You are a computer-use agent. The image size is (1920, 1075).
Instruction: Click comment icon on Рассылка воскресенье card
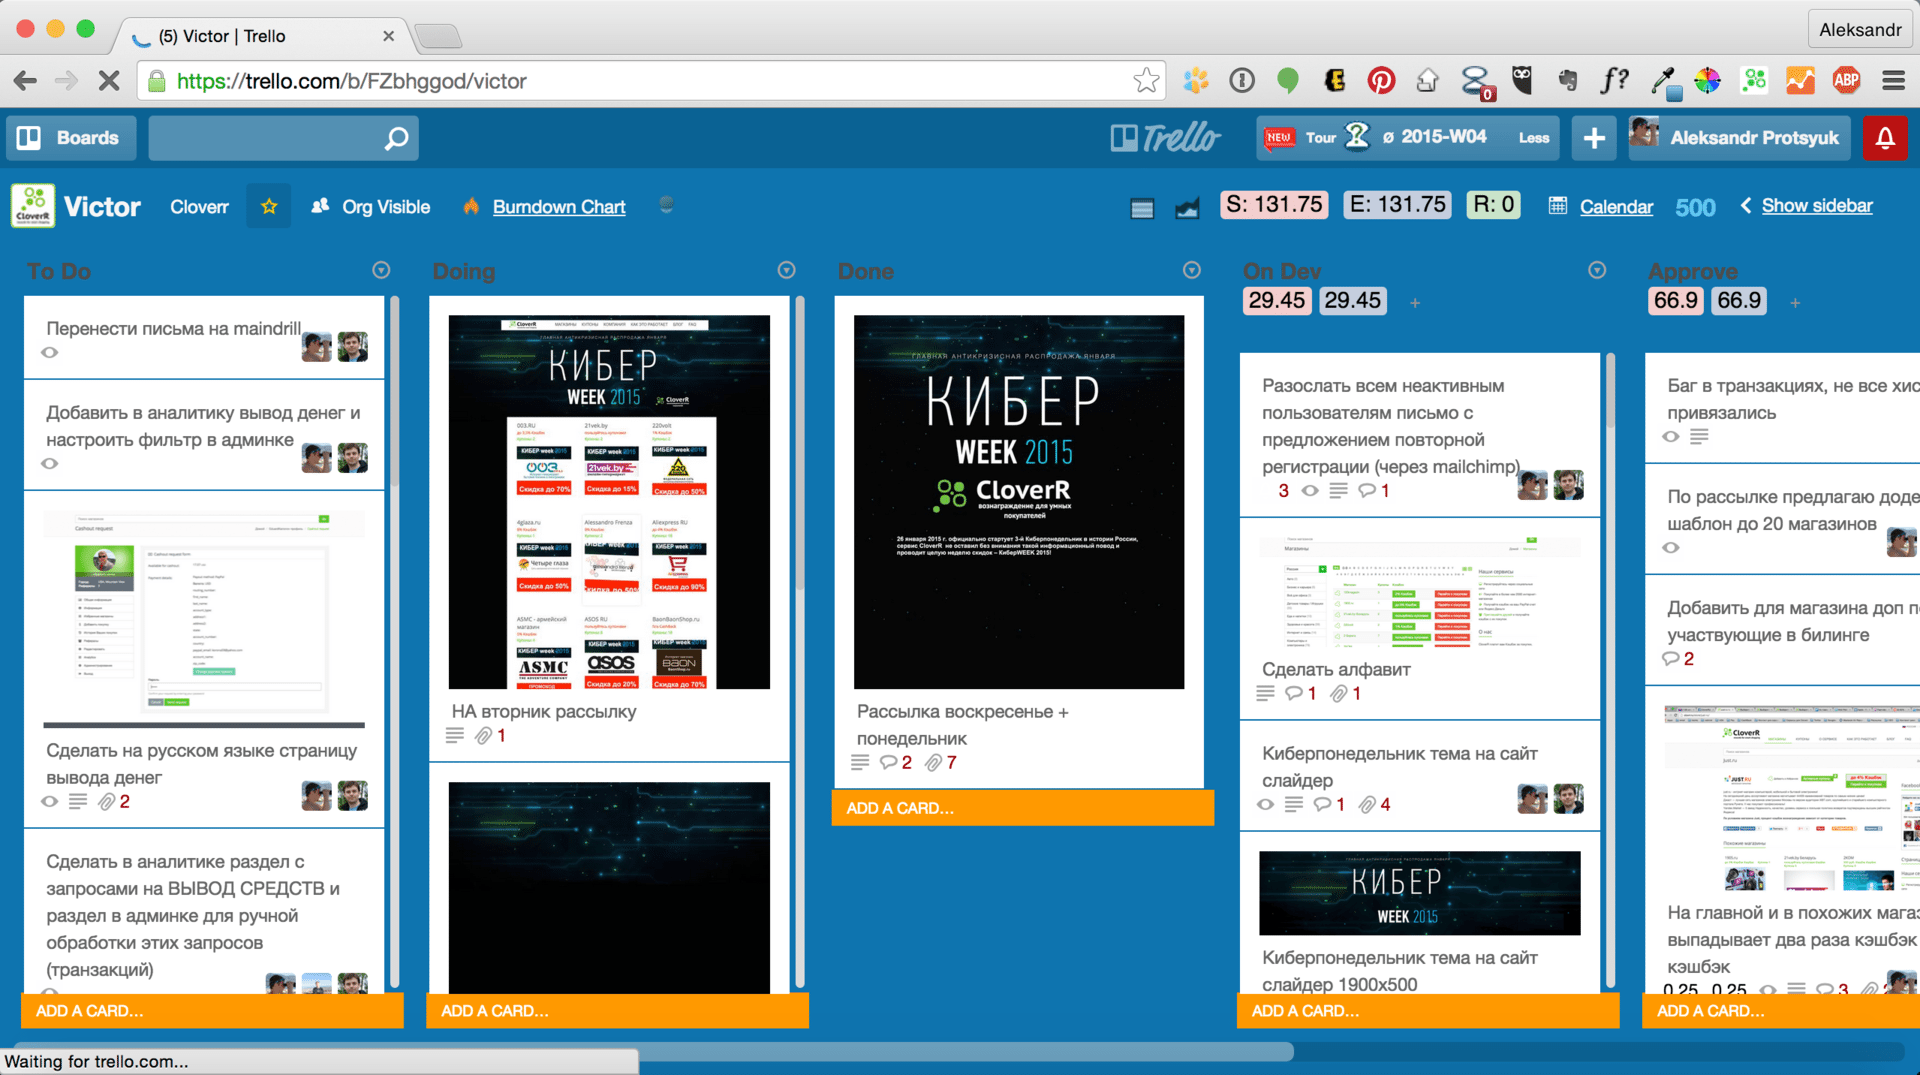[x=888, y=763]
